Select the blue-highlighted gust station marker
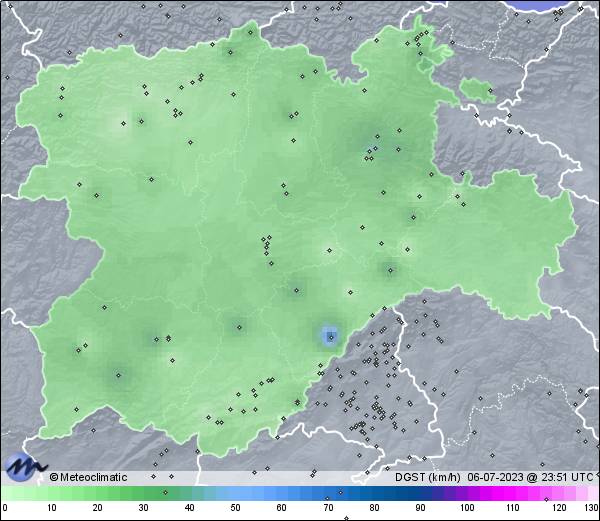Screen dimensions: 600x521 click(331, 337)
